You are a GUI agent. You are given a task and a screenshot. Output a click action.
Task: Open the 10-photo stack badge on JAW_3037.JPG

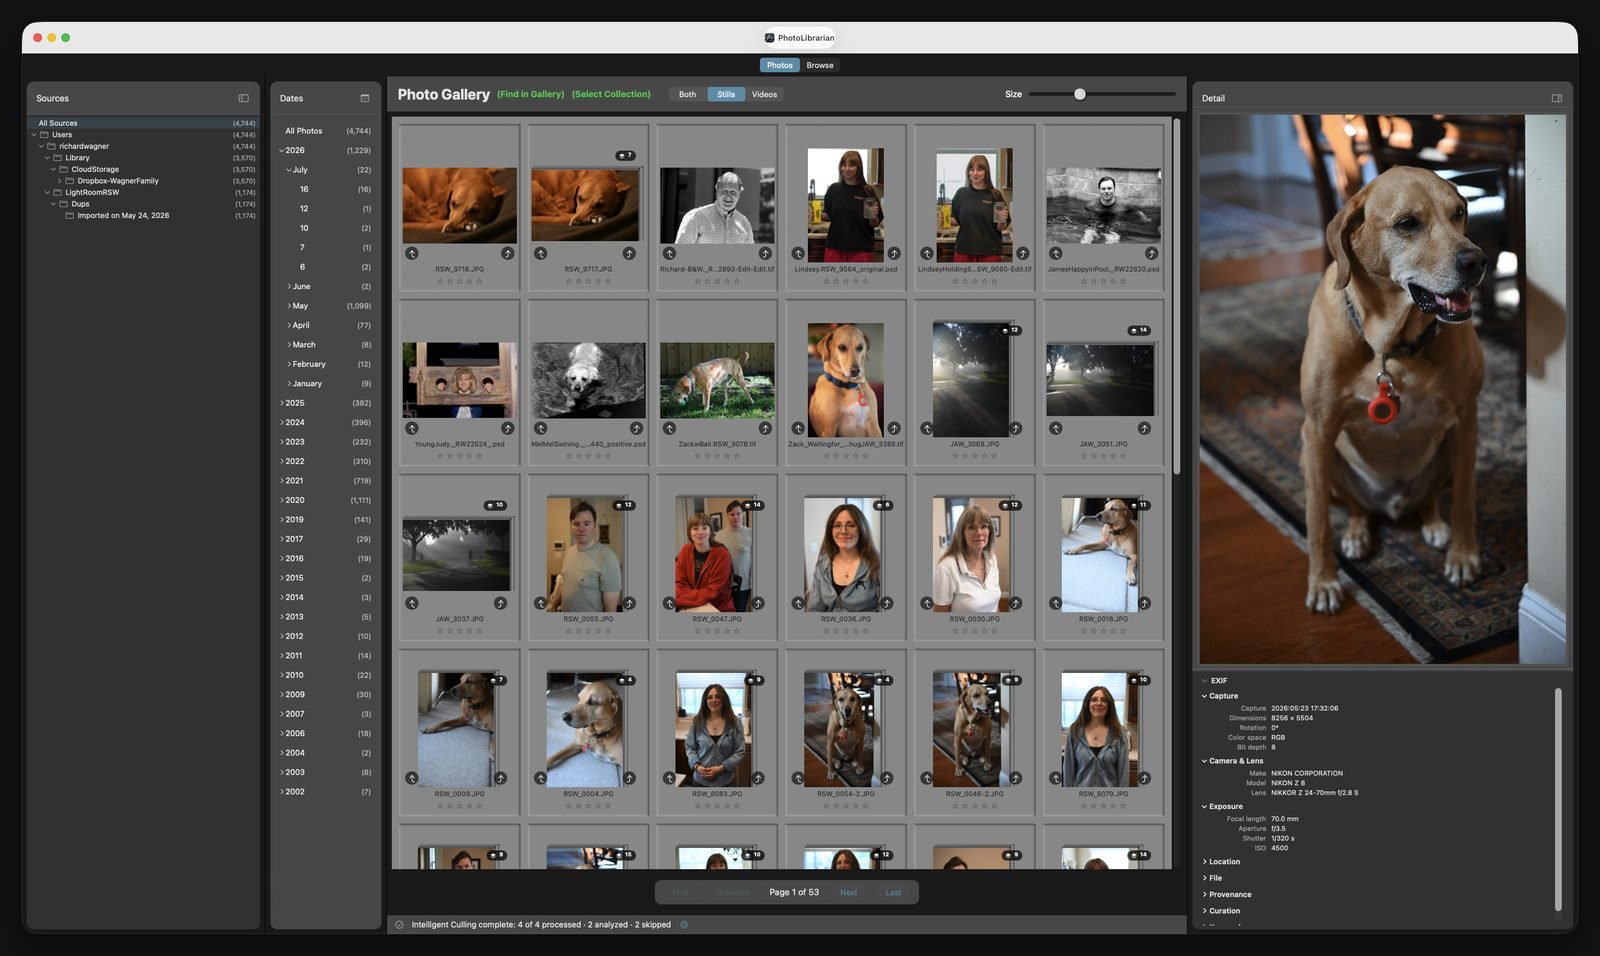(495, 505)
